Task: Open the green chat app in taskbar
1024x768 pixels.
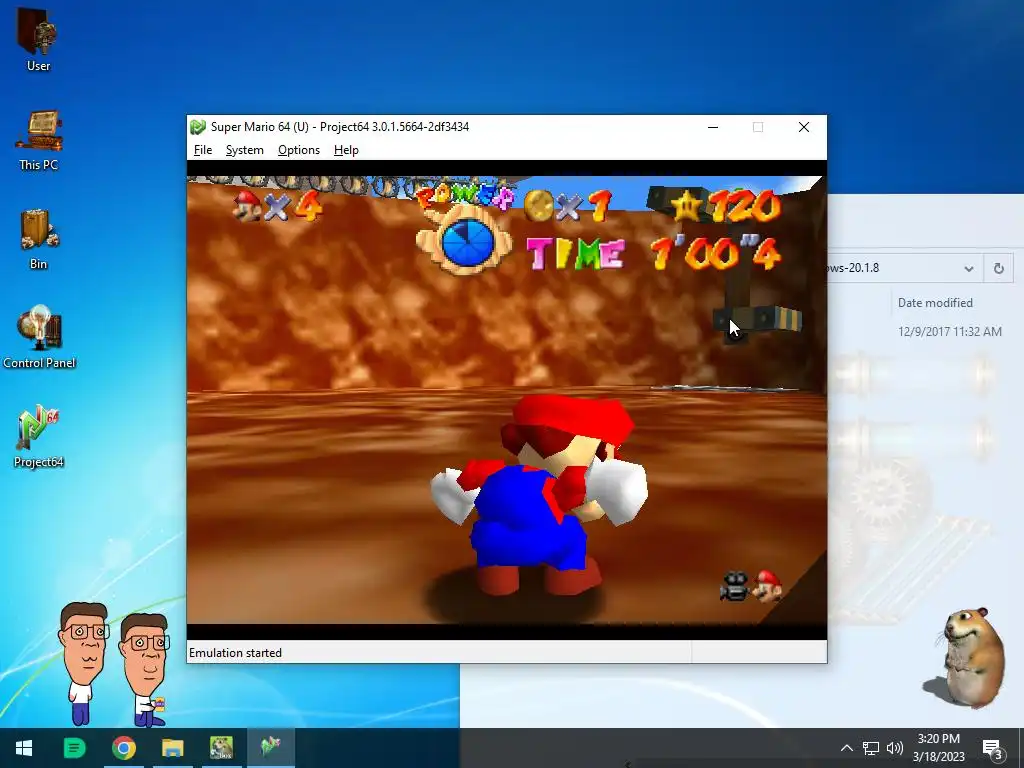Action: (x=74, y=748)
